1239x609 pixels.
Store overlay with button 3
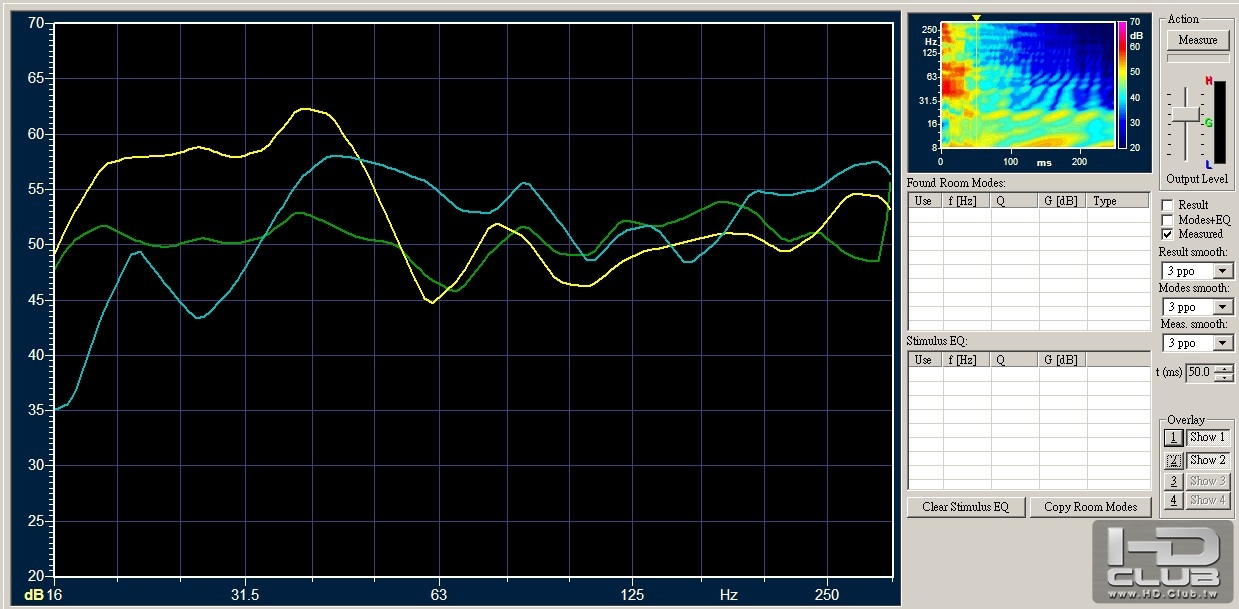[1174, 481]
